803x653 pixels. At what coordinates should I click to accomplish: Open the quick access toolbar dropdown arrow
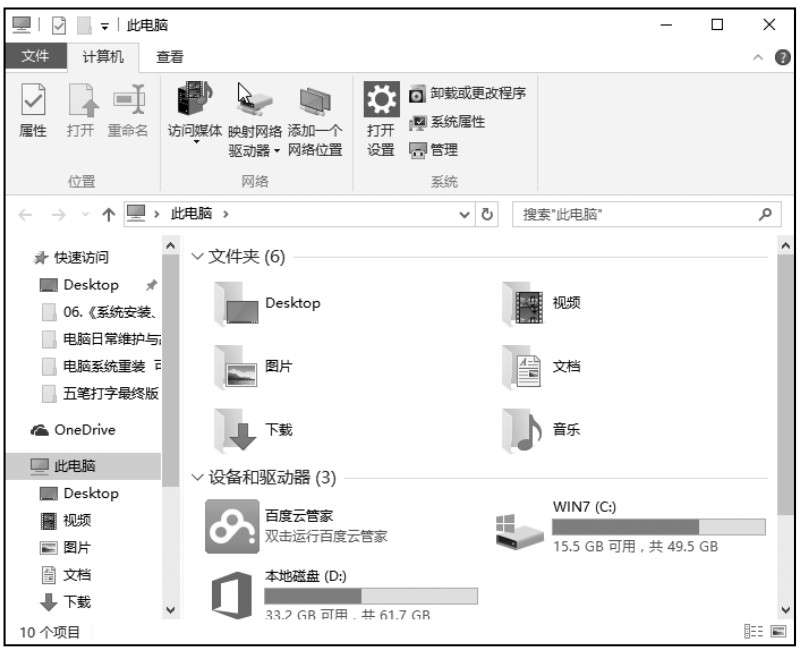104,26
